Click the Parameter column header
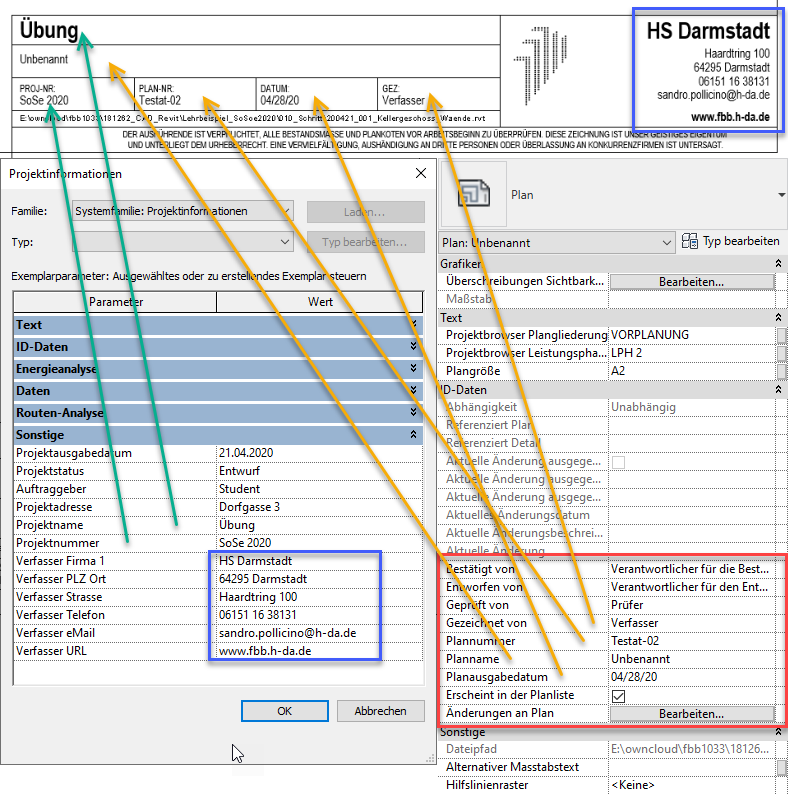The height and width of the screenshot is (794, 788). [x=115, y=302]
